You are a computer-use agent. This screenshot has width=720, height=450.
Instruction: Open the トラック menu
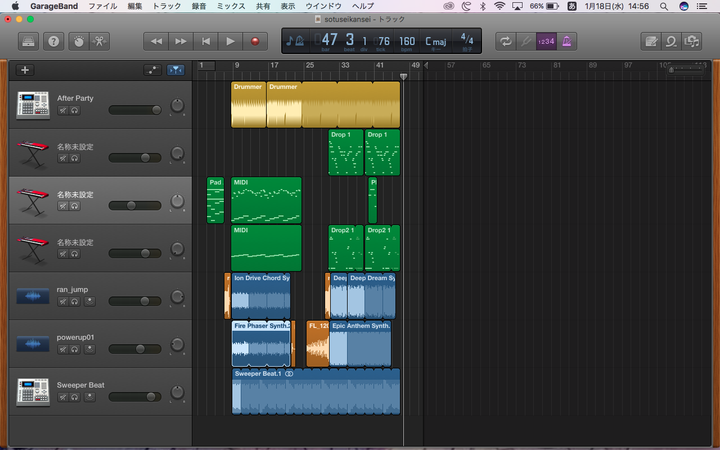[x=167, y=6]
